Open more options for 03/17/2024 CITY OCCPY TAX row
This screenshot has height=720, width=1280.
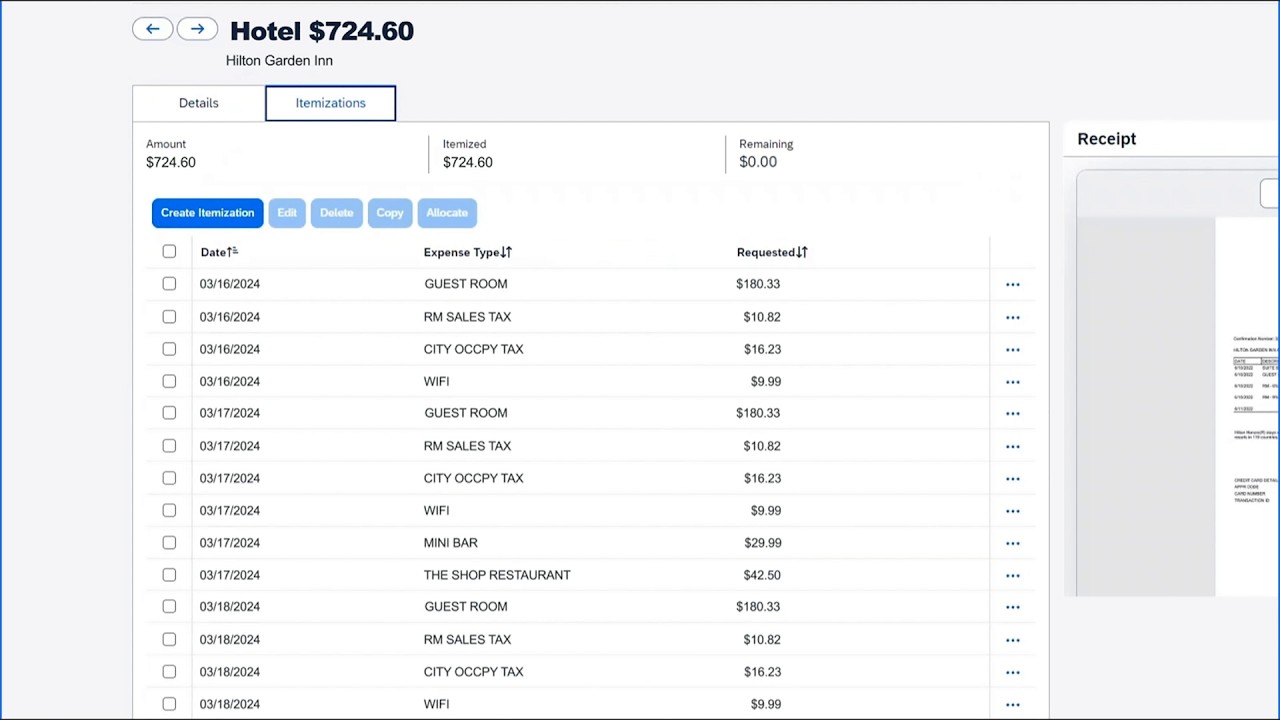1013,479
